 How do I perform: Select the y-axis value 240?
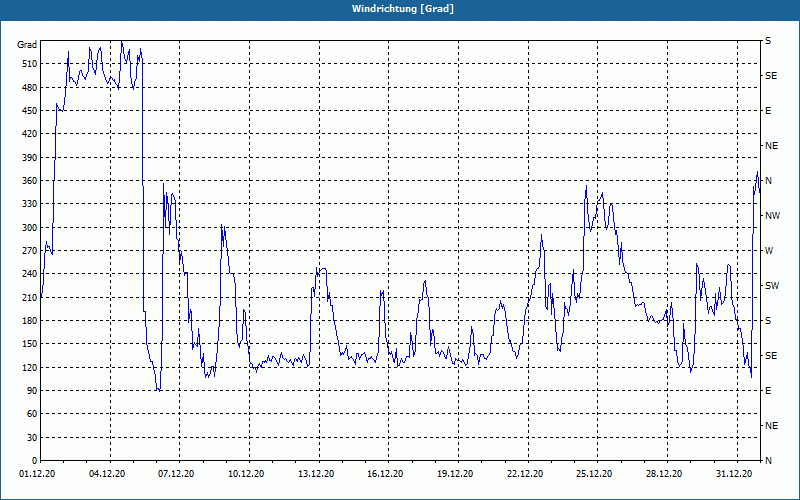click(30, 274)
